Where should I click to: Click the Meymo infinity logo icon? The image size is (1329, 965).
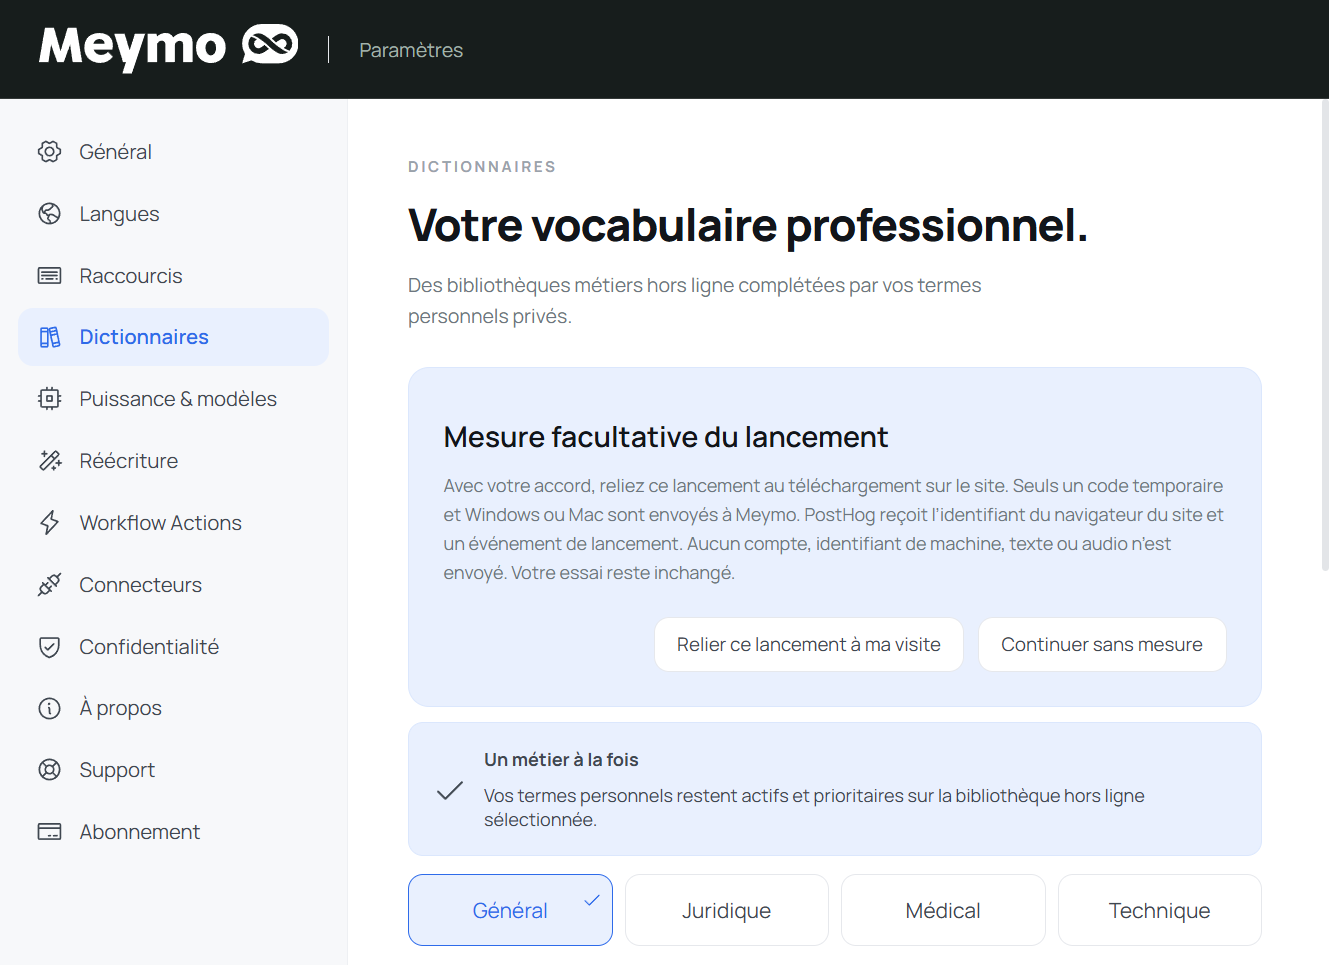click(x=270, y=45)
